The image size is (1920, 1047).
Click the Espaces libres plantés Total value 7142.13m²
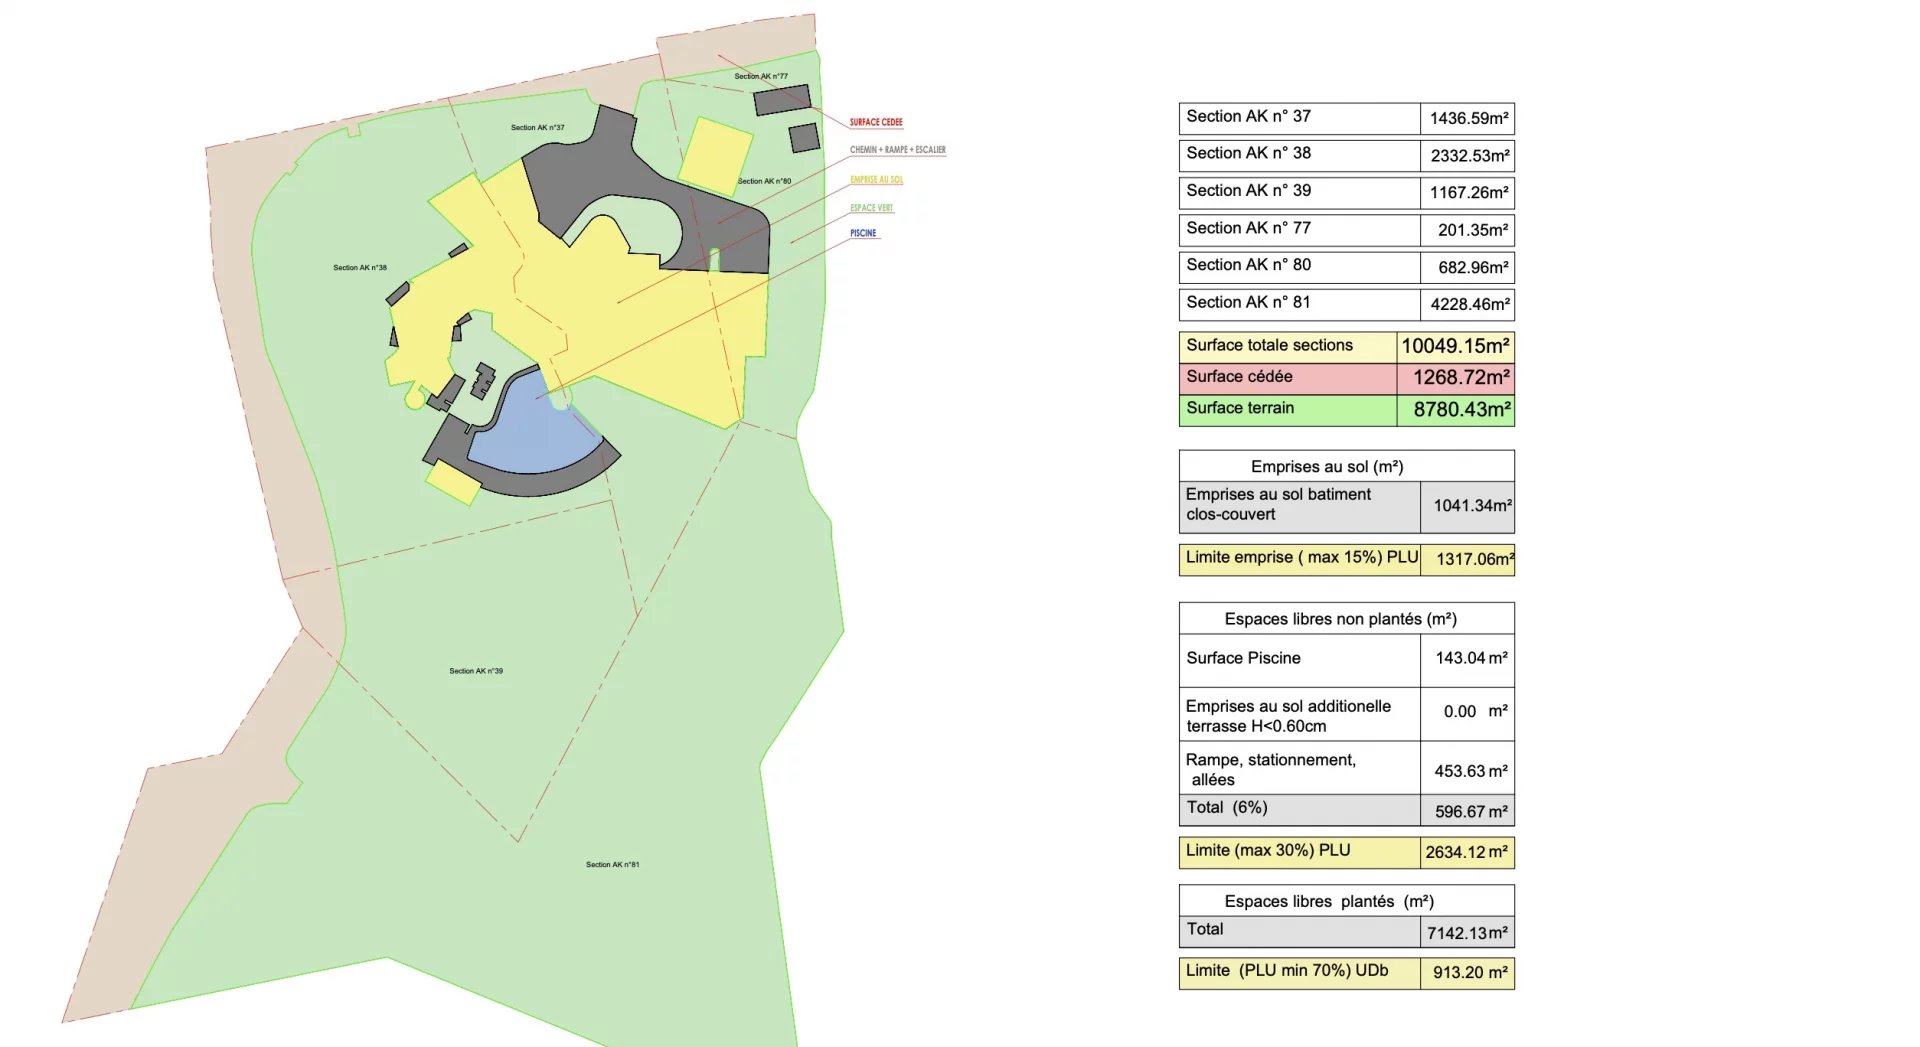pyautogui.click(x=1466, y=933)
